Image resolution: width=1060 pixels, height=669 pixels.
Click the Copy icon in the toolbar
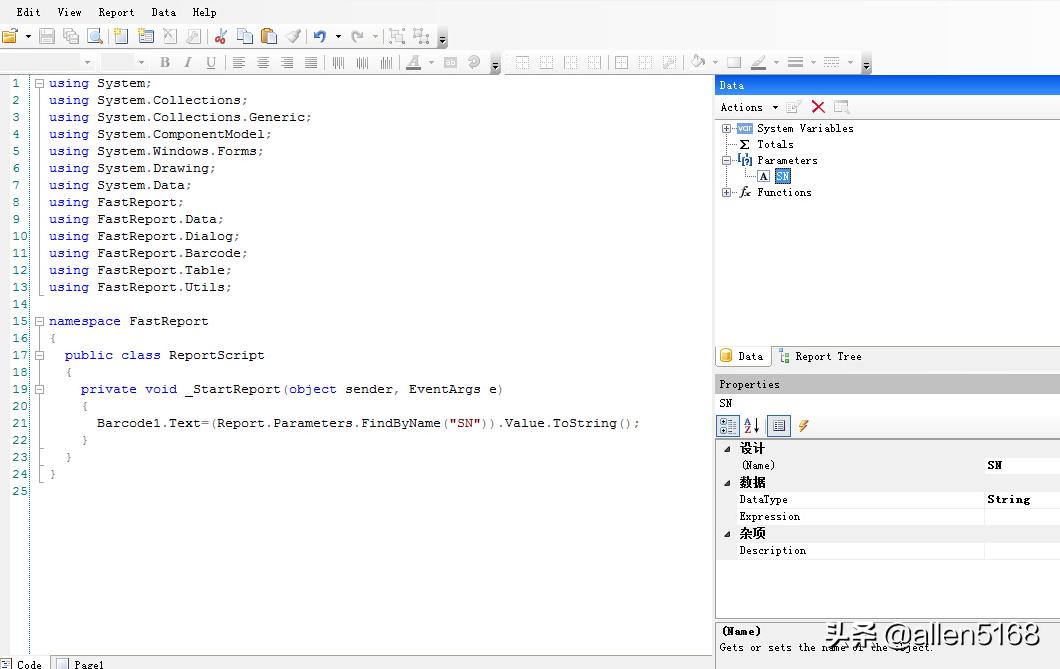pyautogui.click(x=245, y=36)
